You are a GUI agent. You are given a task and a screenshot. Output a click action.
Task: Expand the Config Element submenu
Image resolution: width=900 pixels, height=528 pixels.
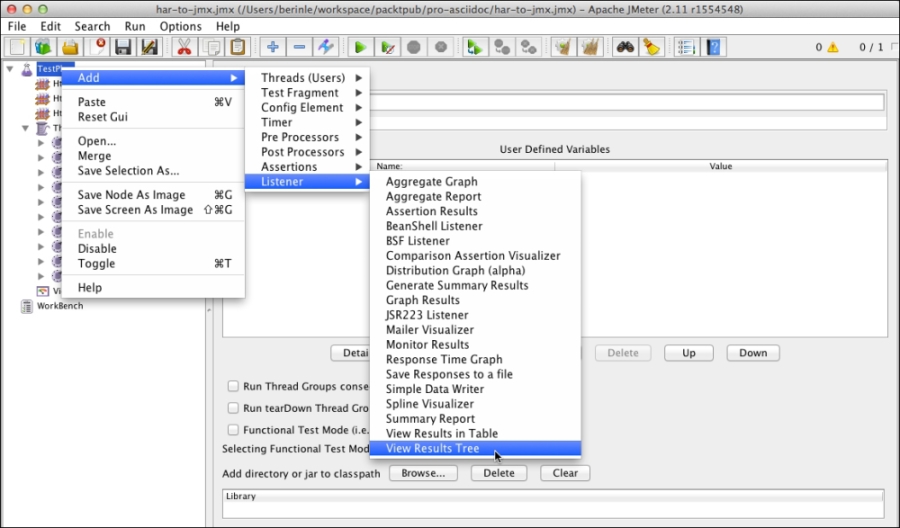(307, 107)
